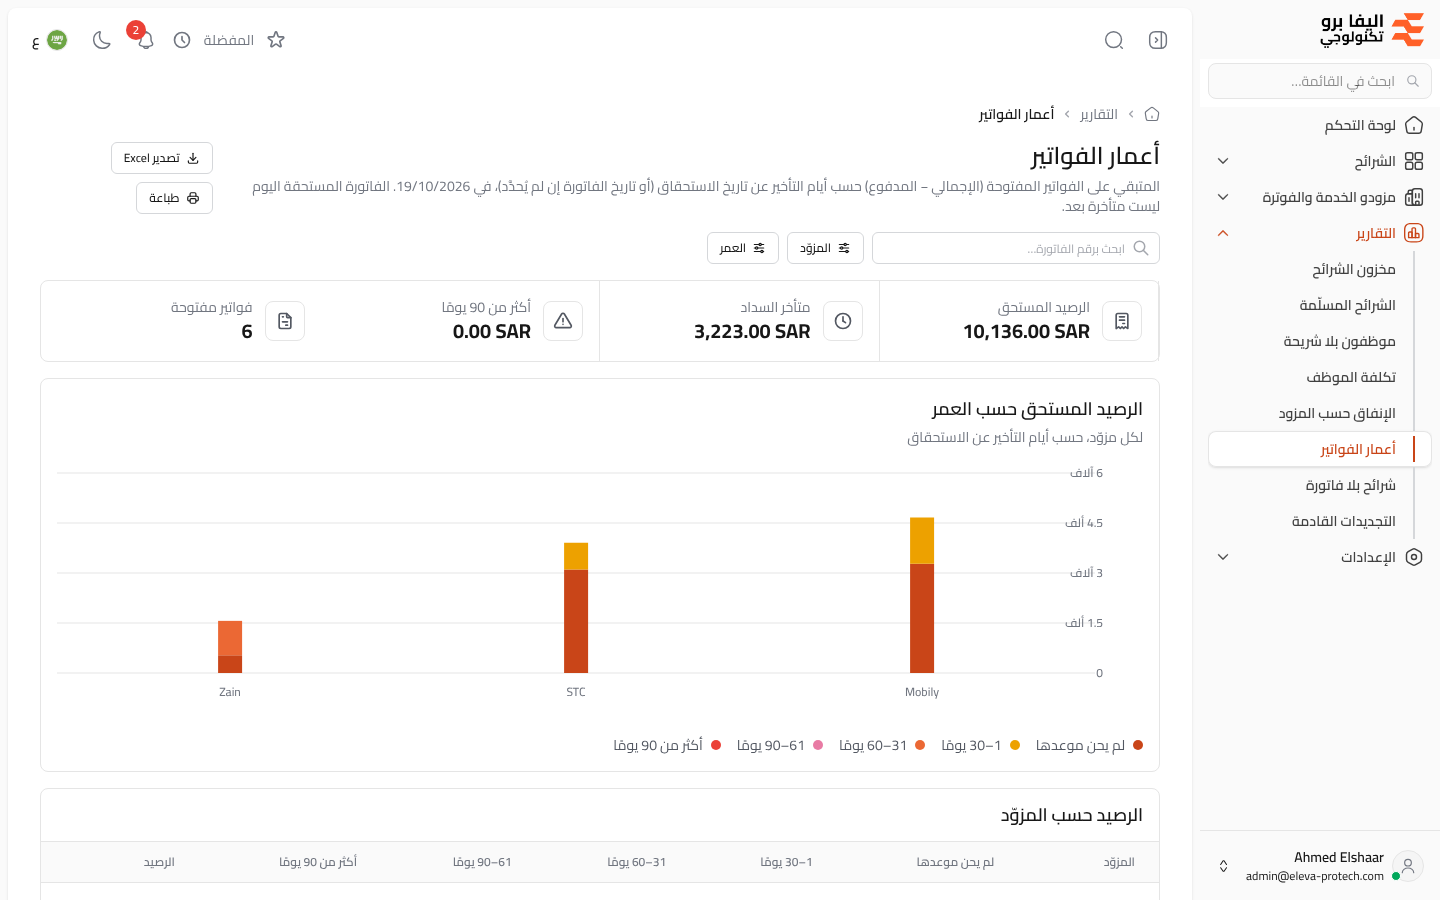The width and height of the screenshot is (1440, 900).
Task: Print the report using طباعة button
Action: coord(174,198)
